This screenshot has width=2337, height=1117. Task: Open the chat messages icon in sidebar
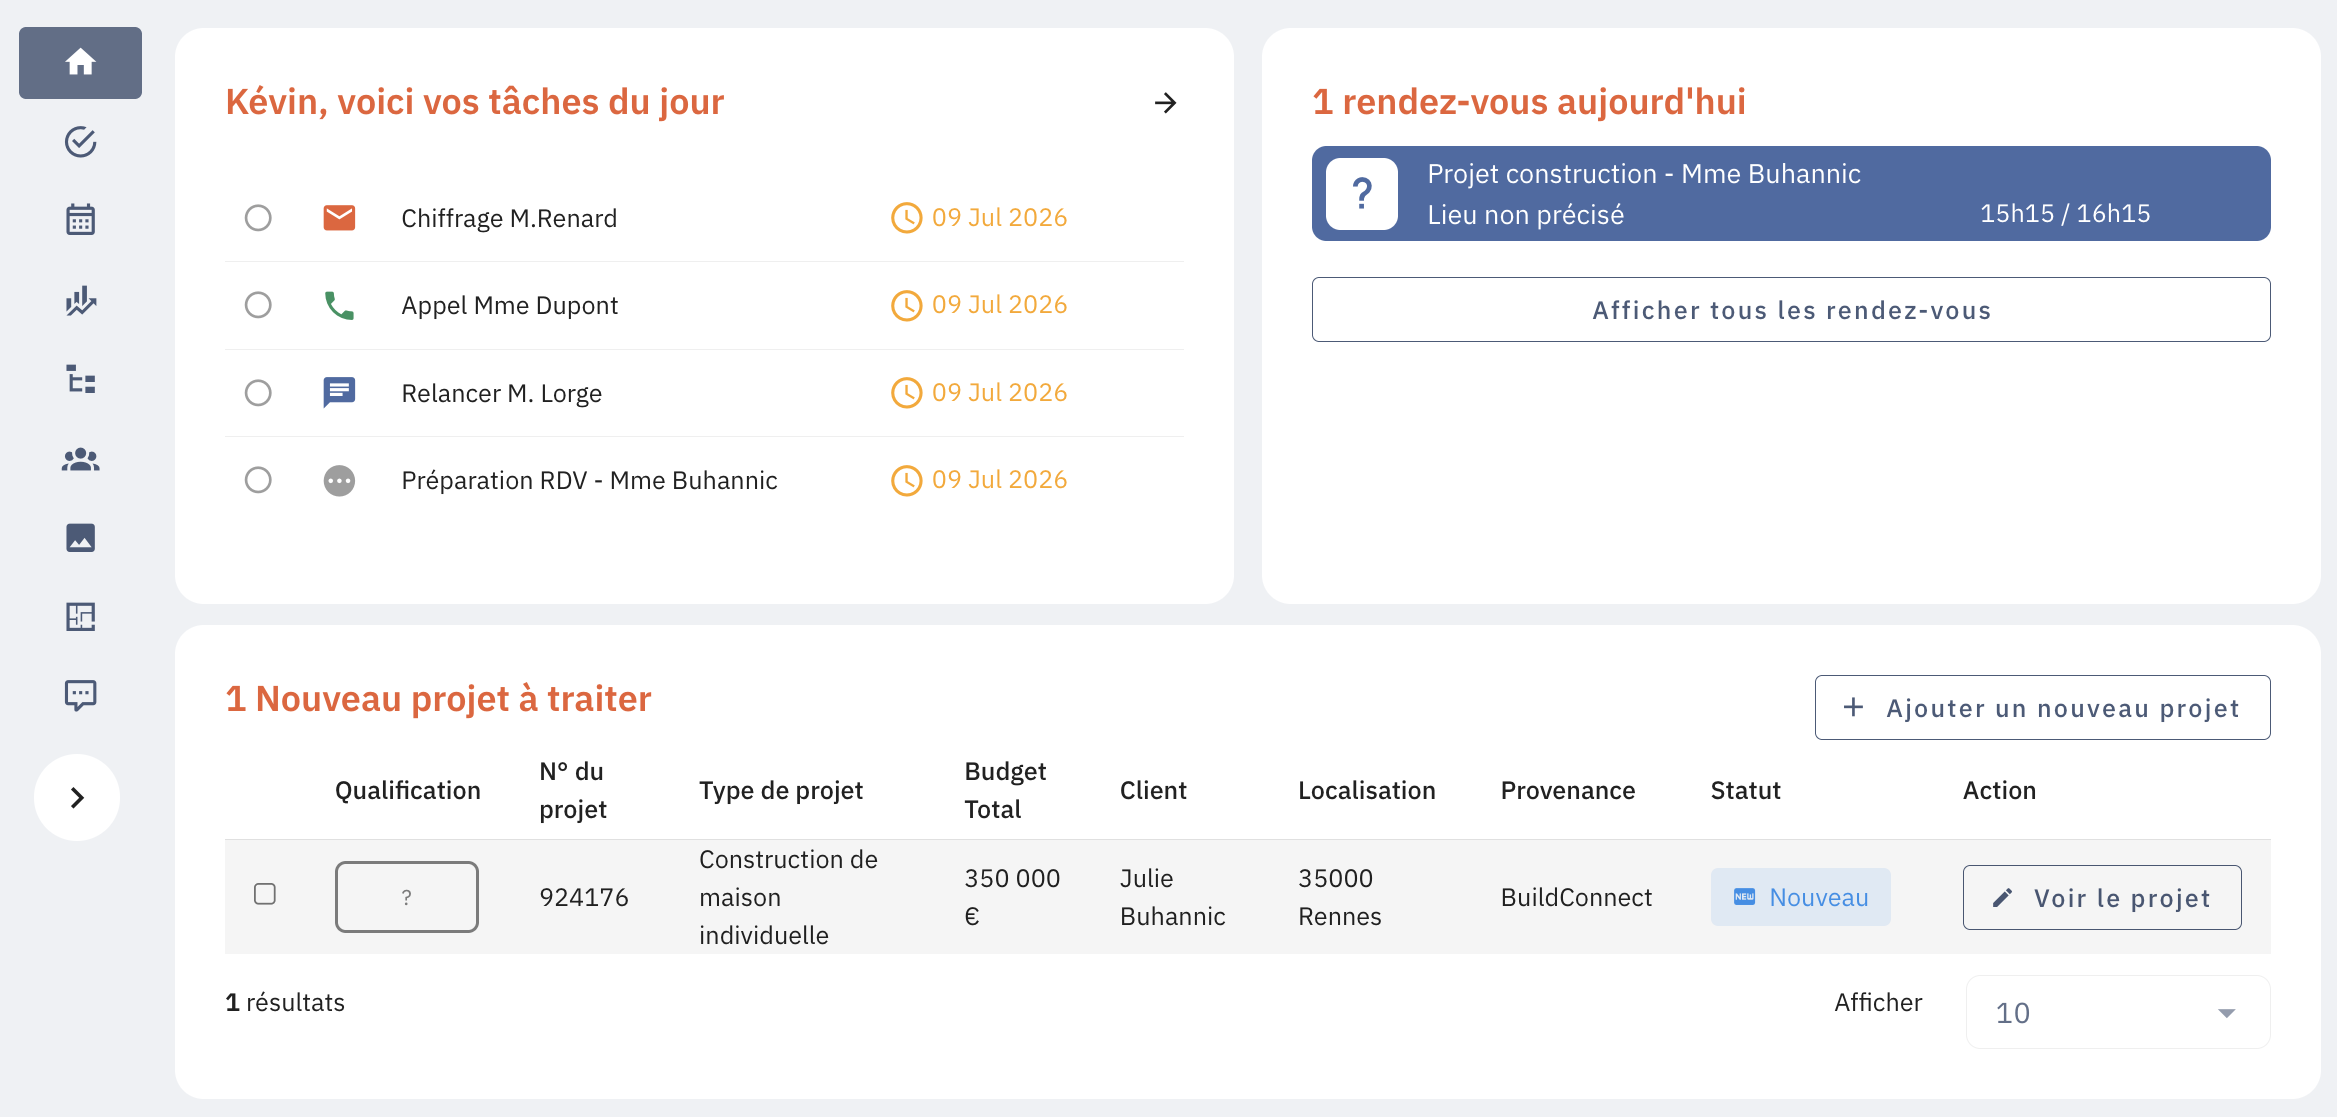point(80,696)
